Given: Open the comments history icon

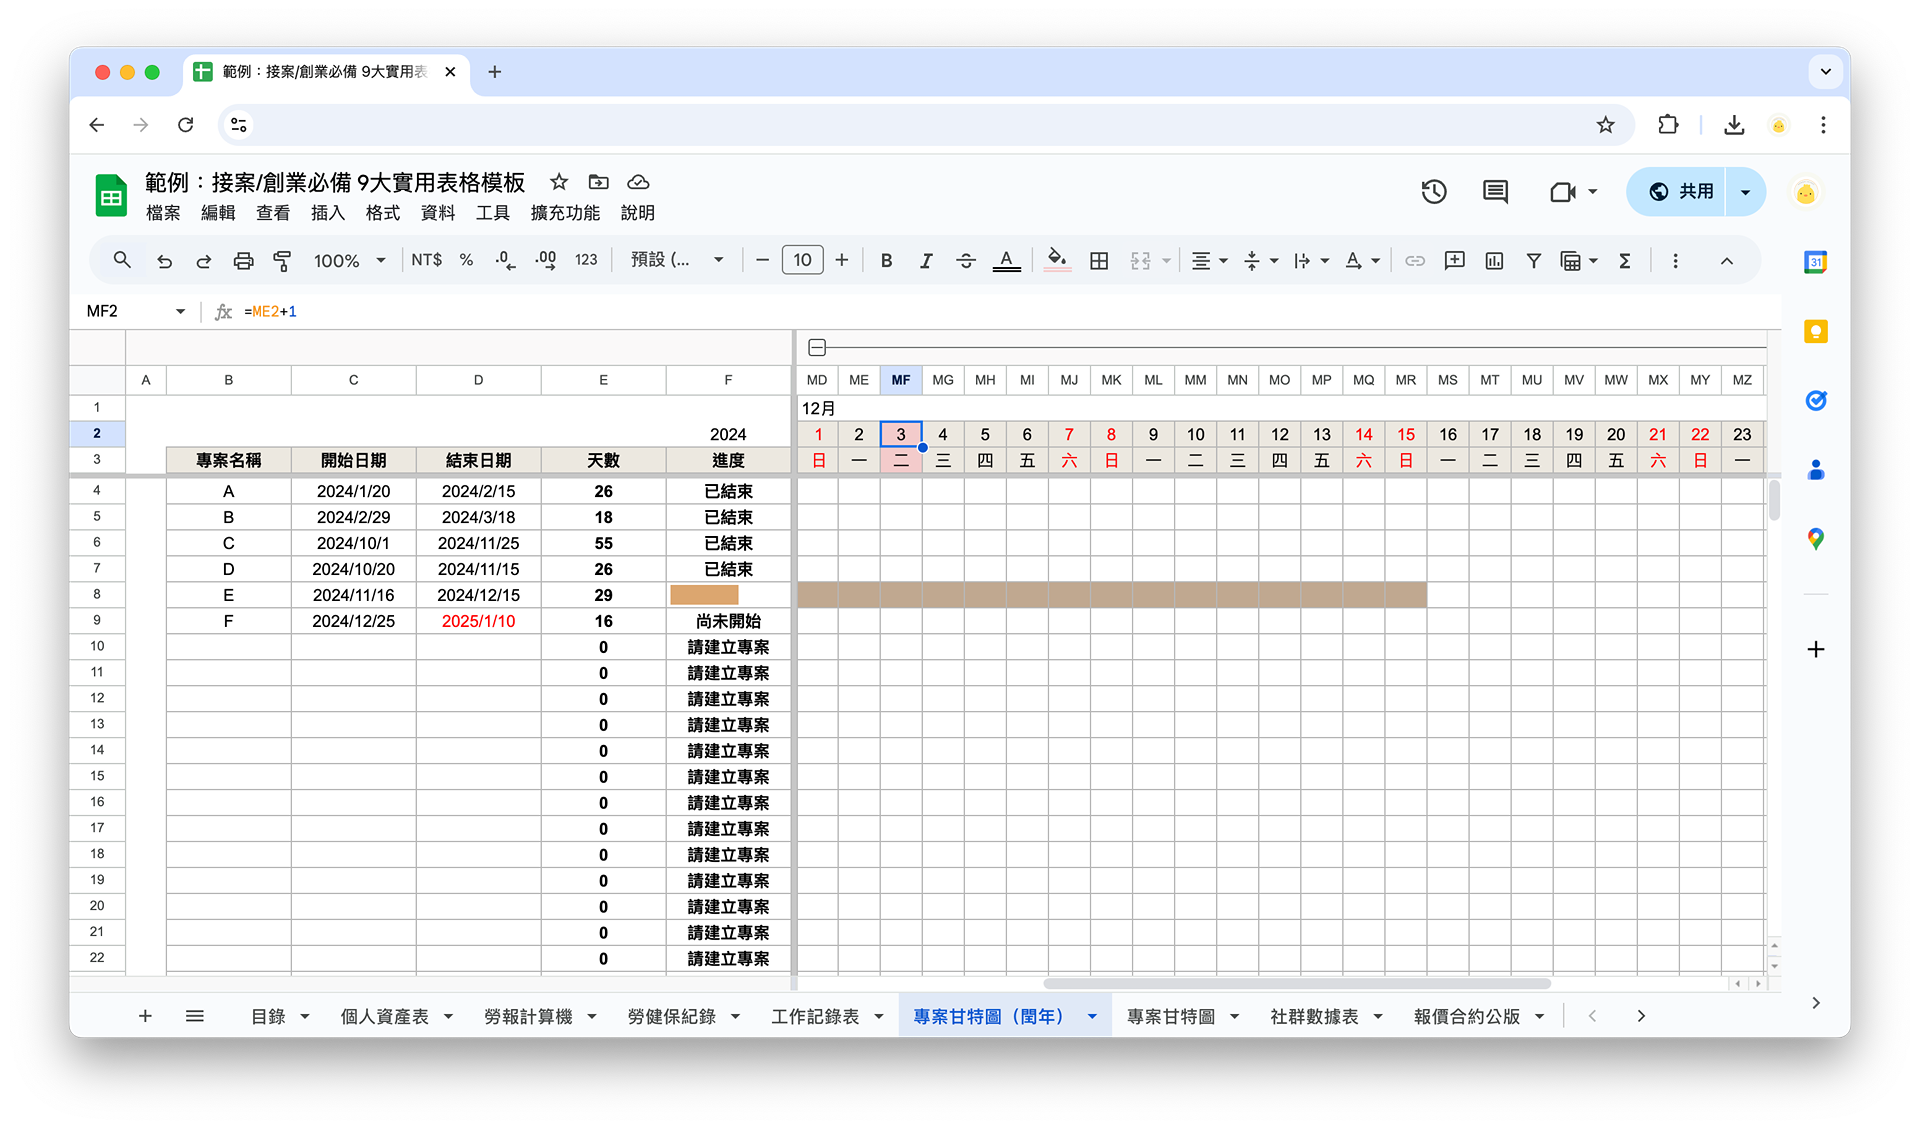Looking at the screenshot, I should coord(1495,192).
